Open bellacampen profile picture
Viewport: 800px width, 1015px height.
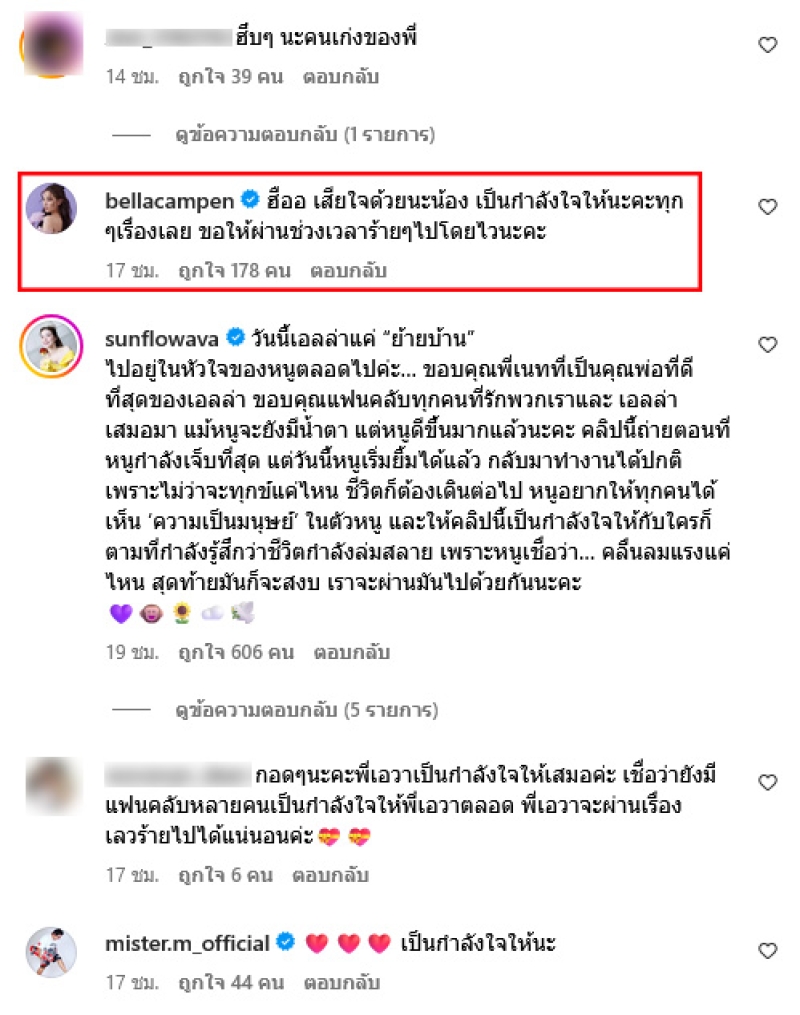51,208
